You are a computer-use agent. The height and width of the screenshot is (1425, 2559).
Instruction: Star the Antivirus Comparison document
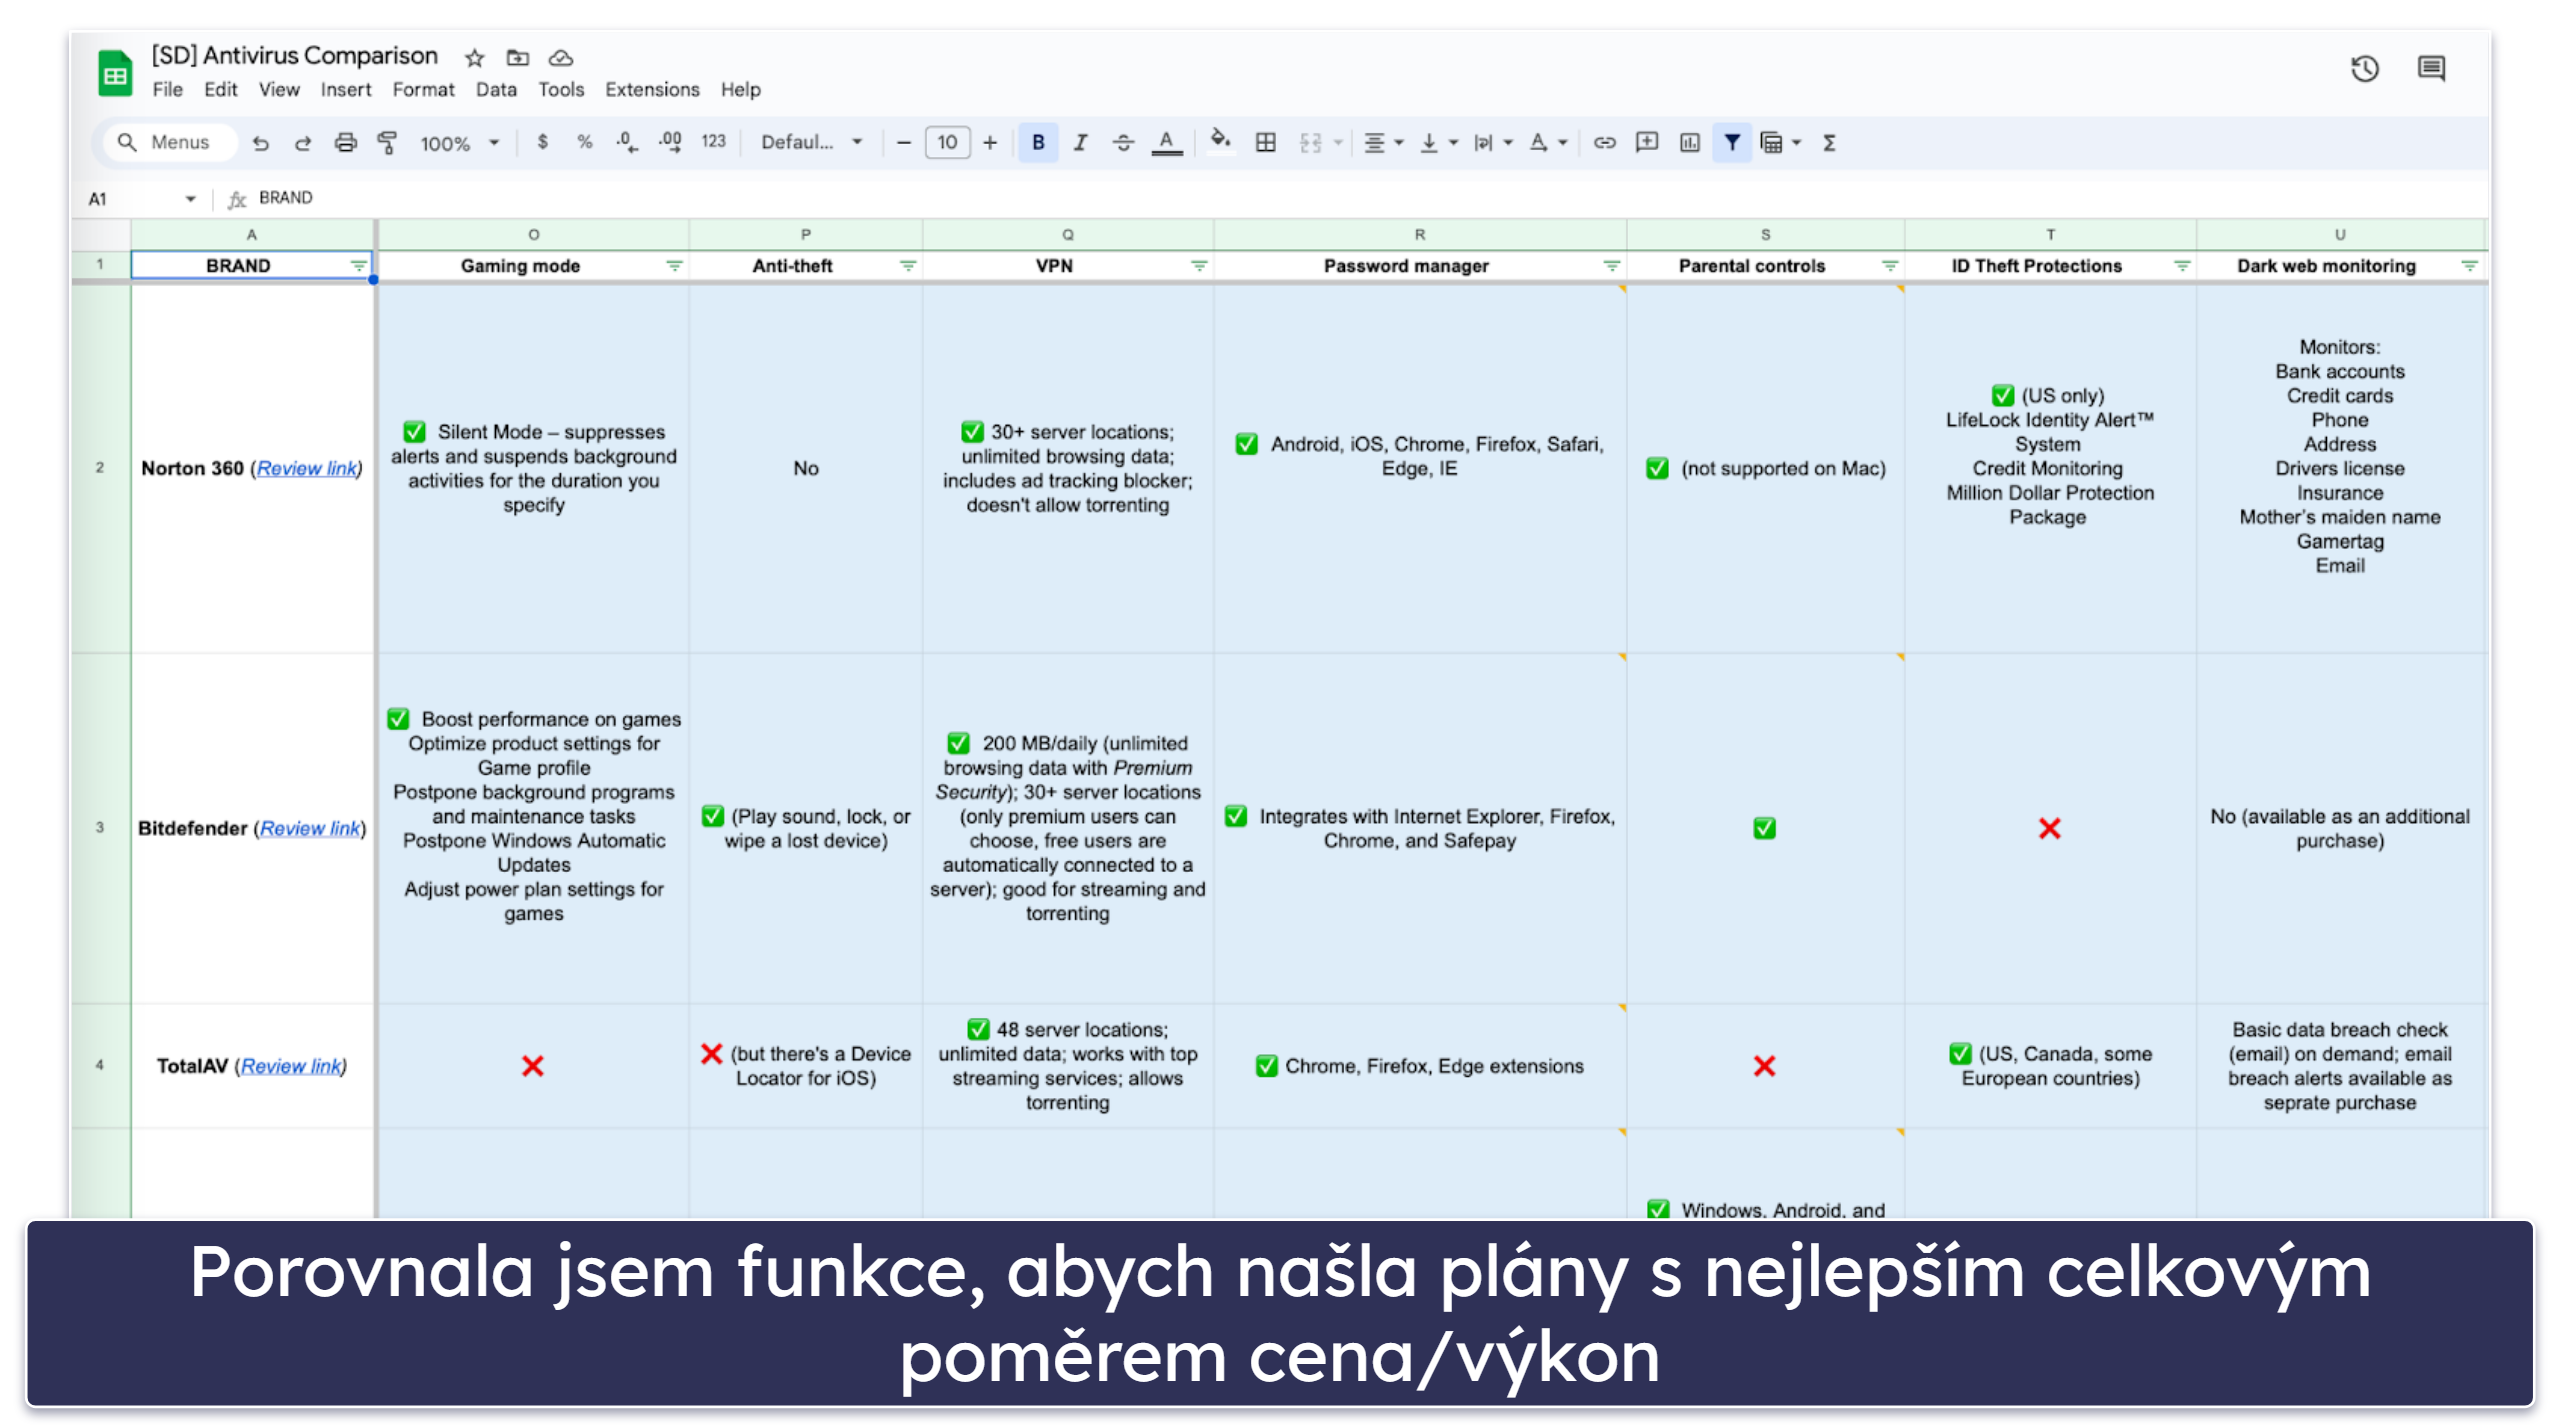pyautogui.click(x=475, y=58)
